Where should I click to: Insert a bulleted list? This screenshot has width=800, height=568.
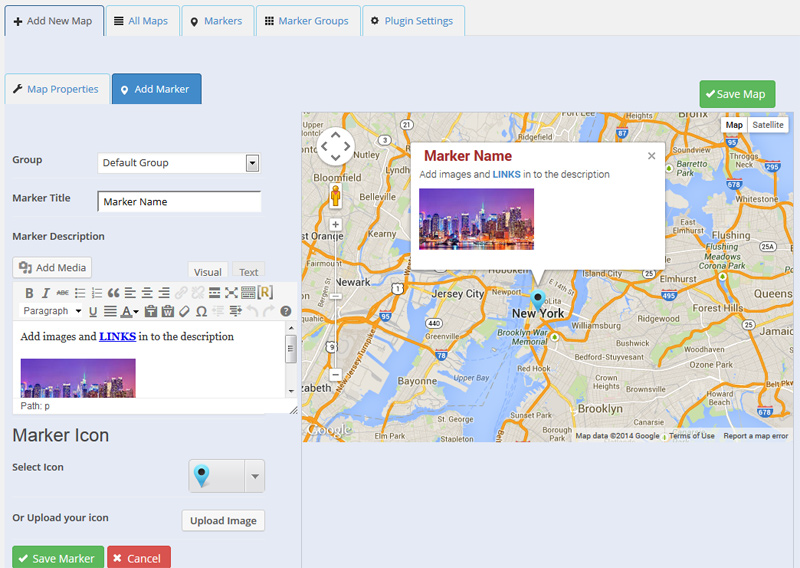80,293
